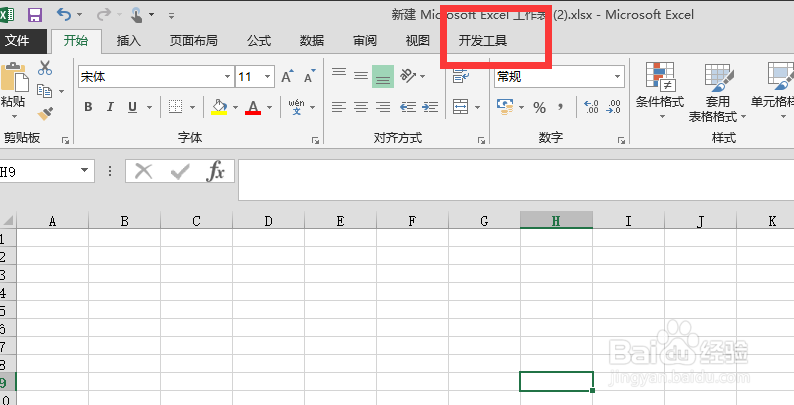Toggle Bold formatting

pos(88,107)
